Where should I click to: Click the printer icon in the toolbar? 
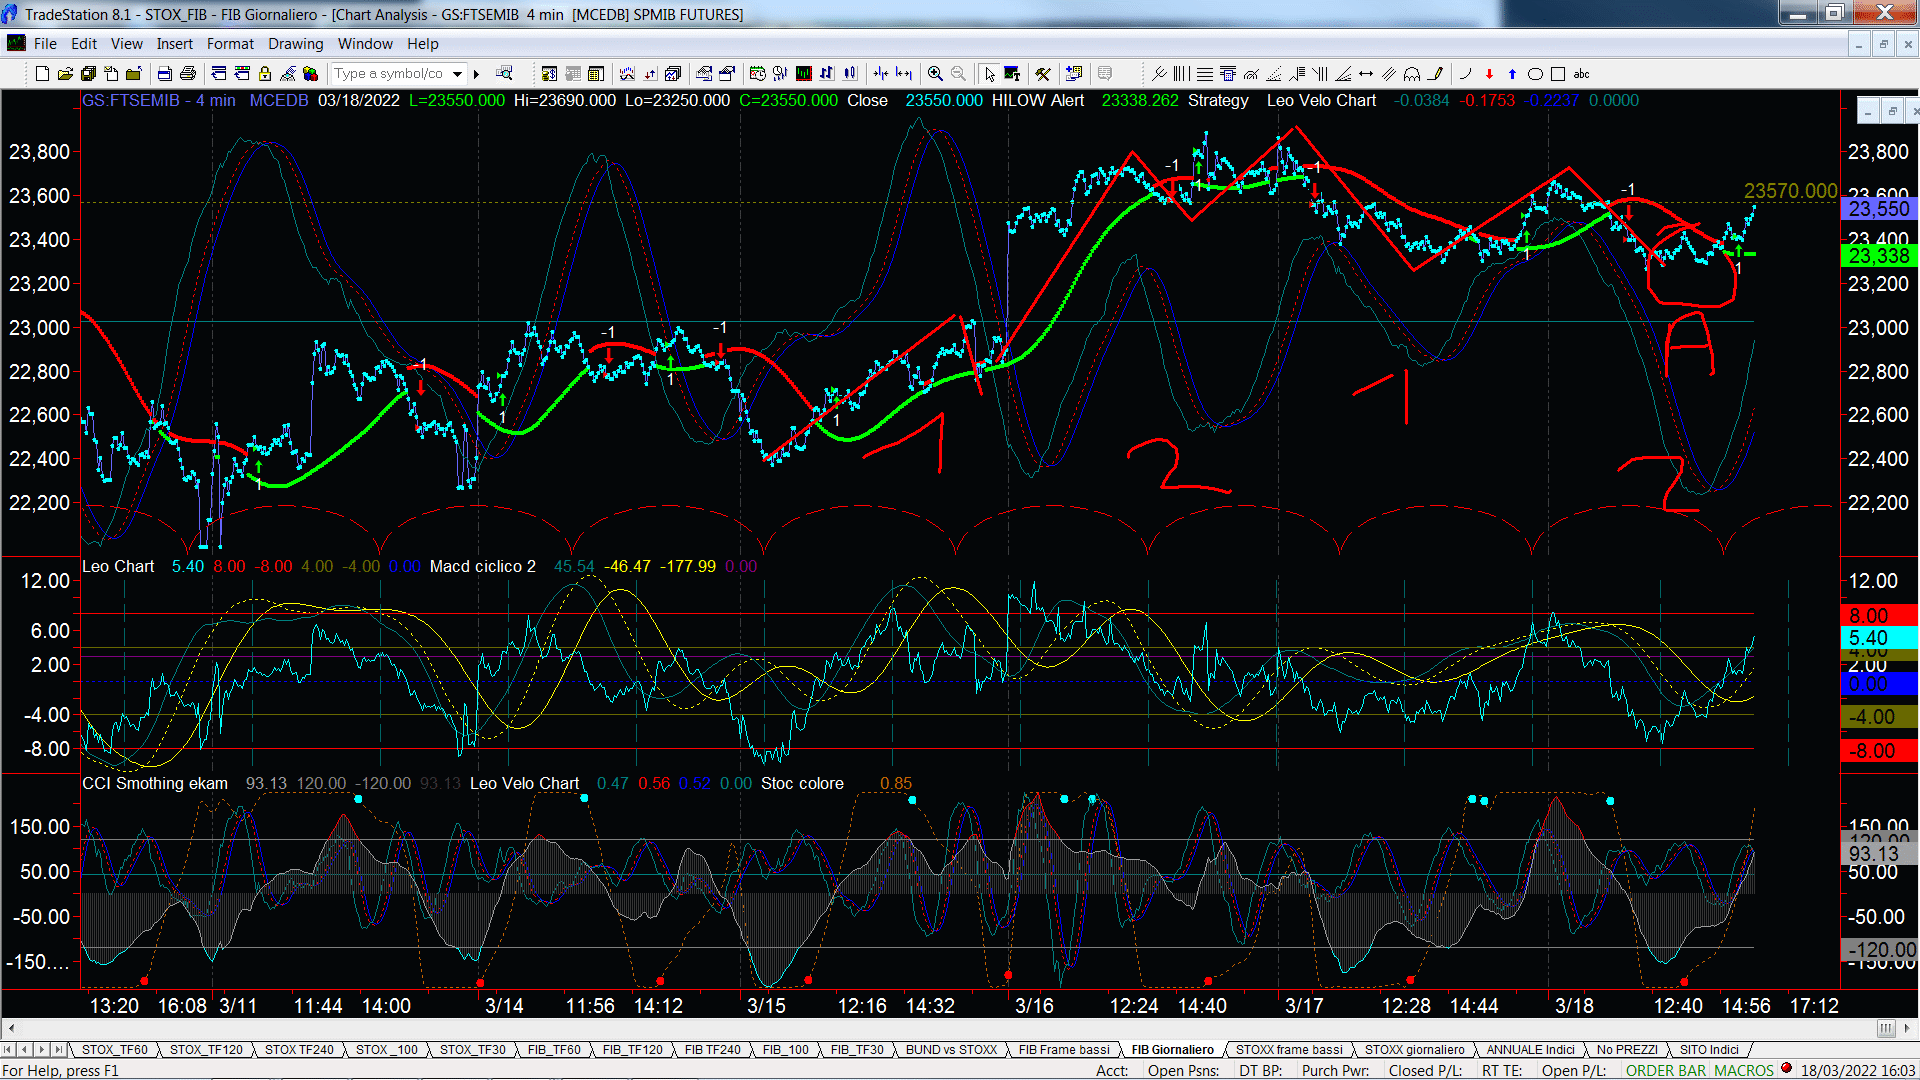[187, 74]
